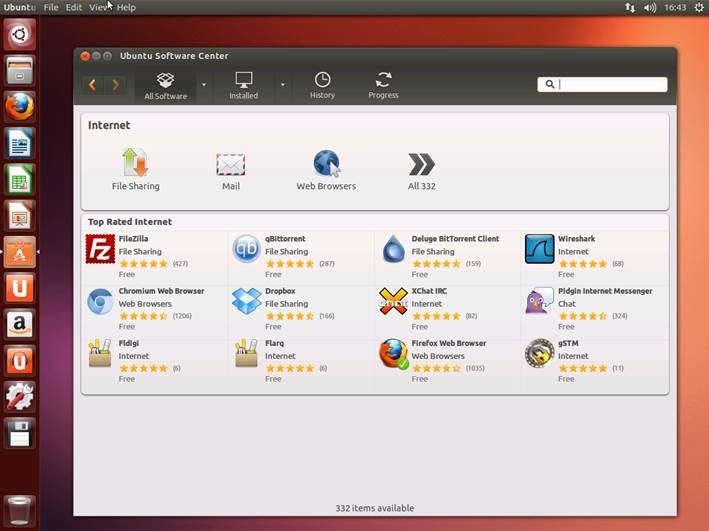Open the Firefox Web Browser title
709x531 pixels.
tap(449, 343)
